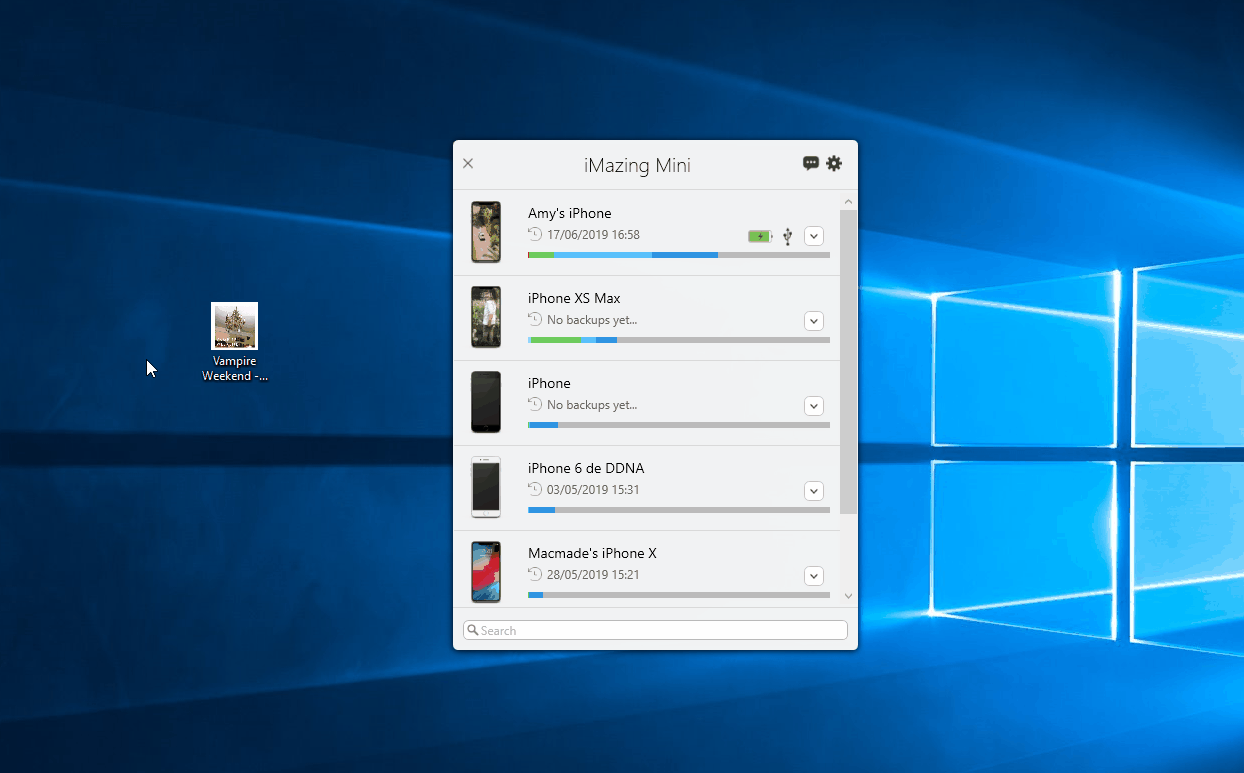Screen dimensions: 1244x773
Task: Expand the options chevron for iPhone XS Max
Action: click(x=813, y=321)
